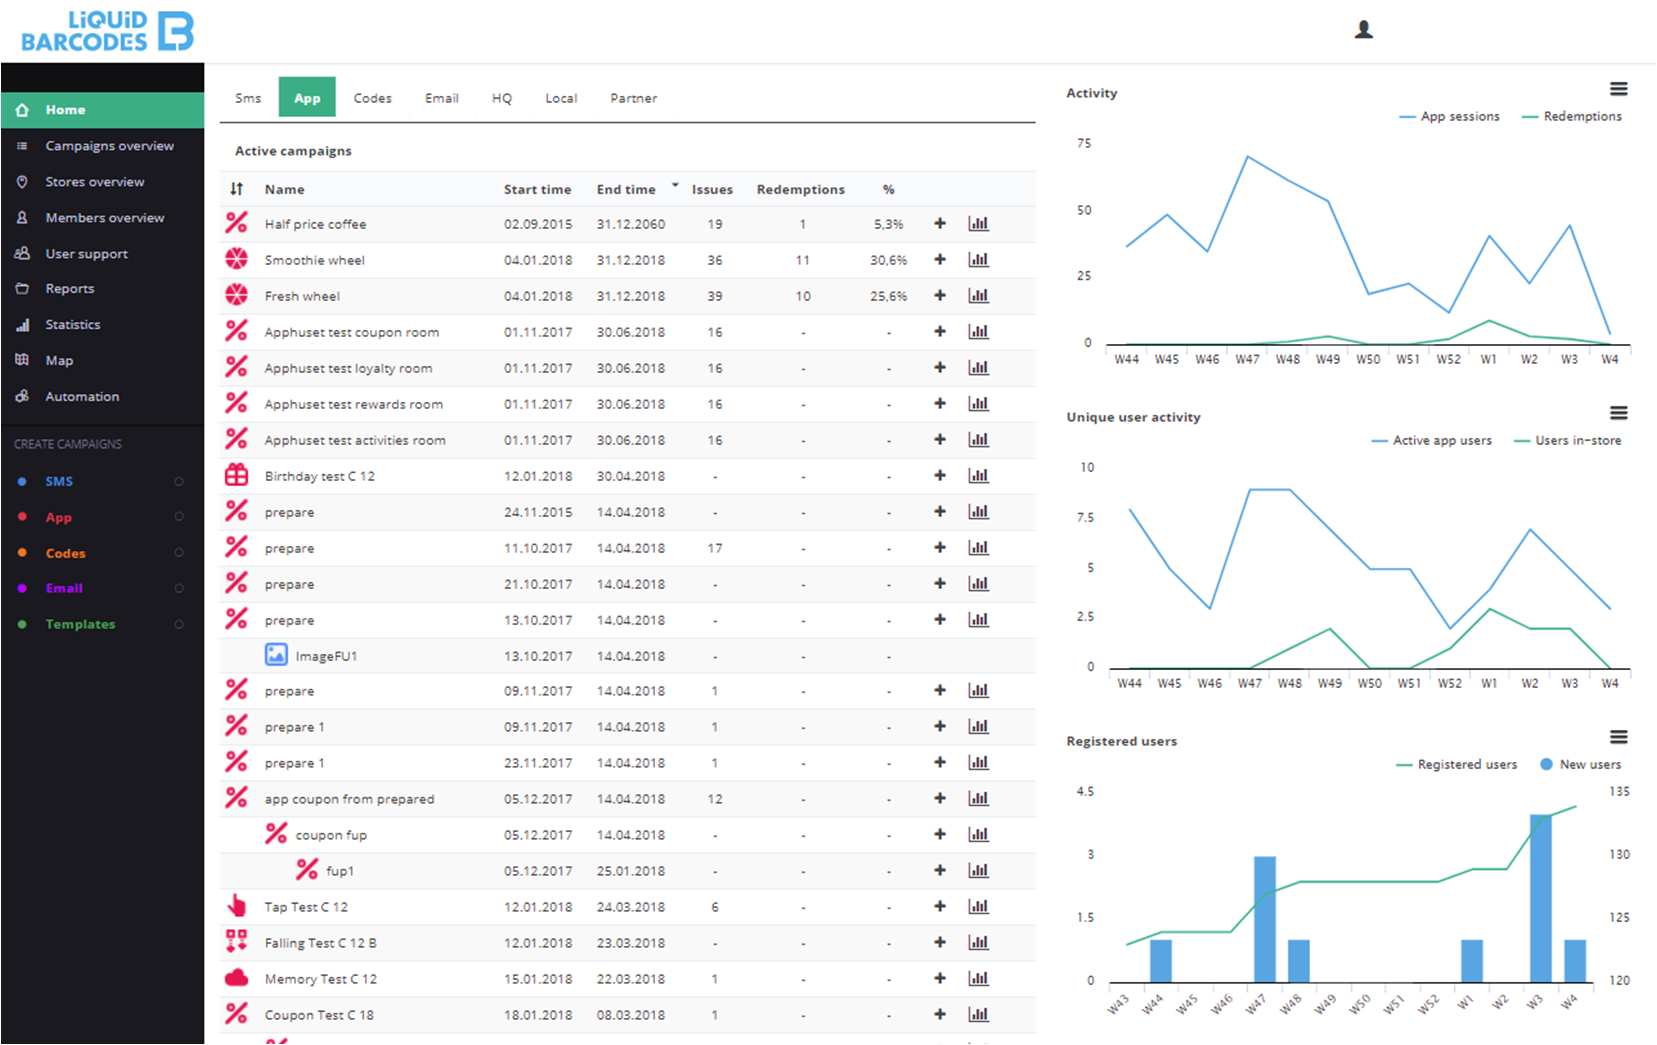Viewport: 1657px width, 1045px height.
Task: Click plus icon for Falling Test C 12 B
Action: coord(940,943)
